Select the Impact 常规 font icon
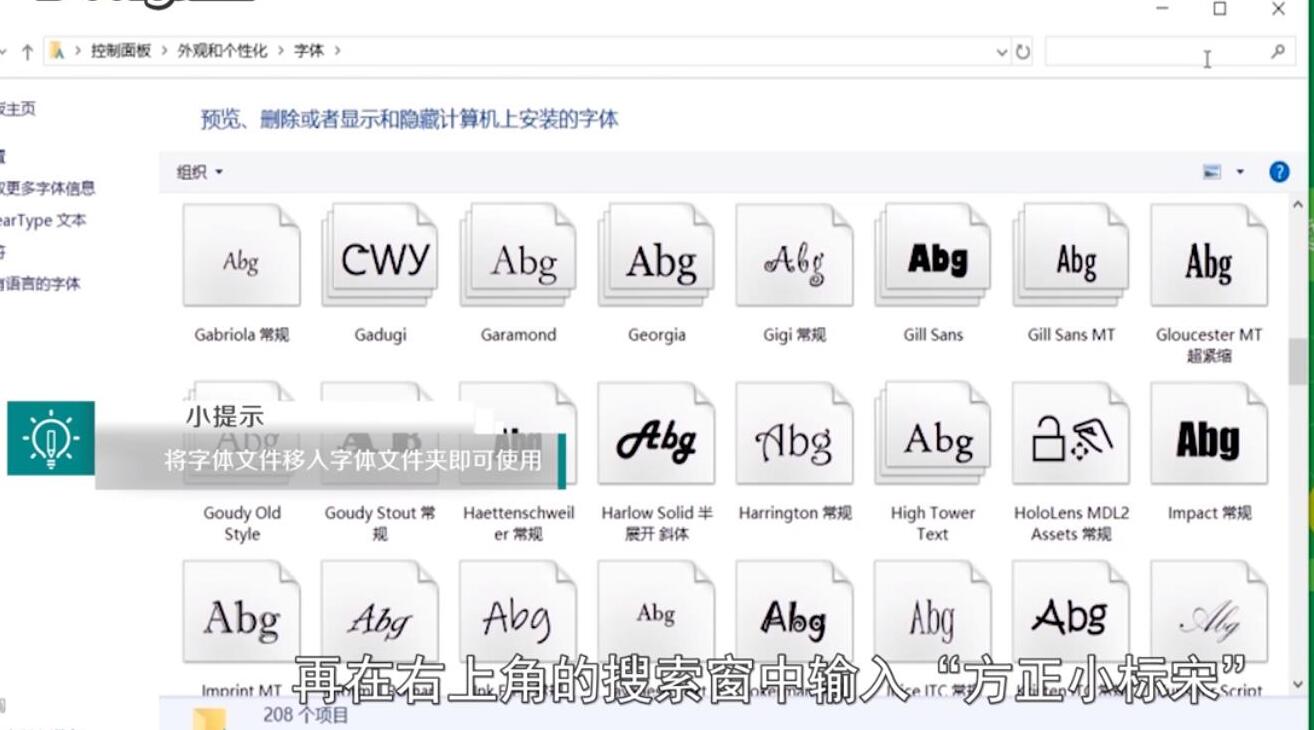1314x730 pixels. pyautogui.click(x=1208, y=433)
